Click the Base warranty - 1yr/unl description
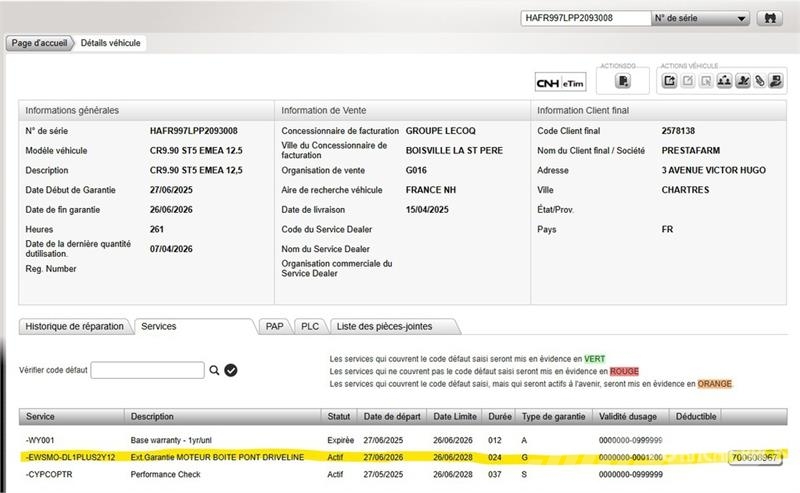Viewport: 800px width, 493px height. click(171, 440)
